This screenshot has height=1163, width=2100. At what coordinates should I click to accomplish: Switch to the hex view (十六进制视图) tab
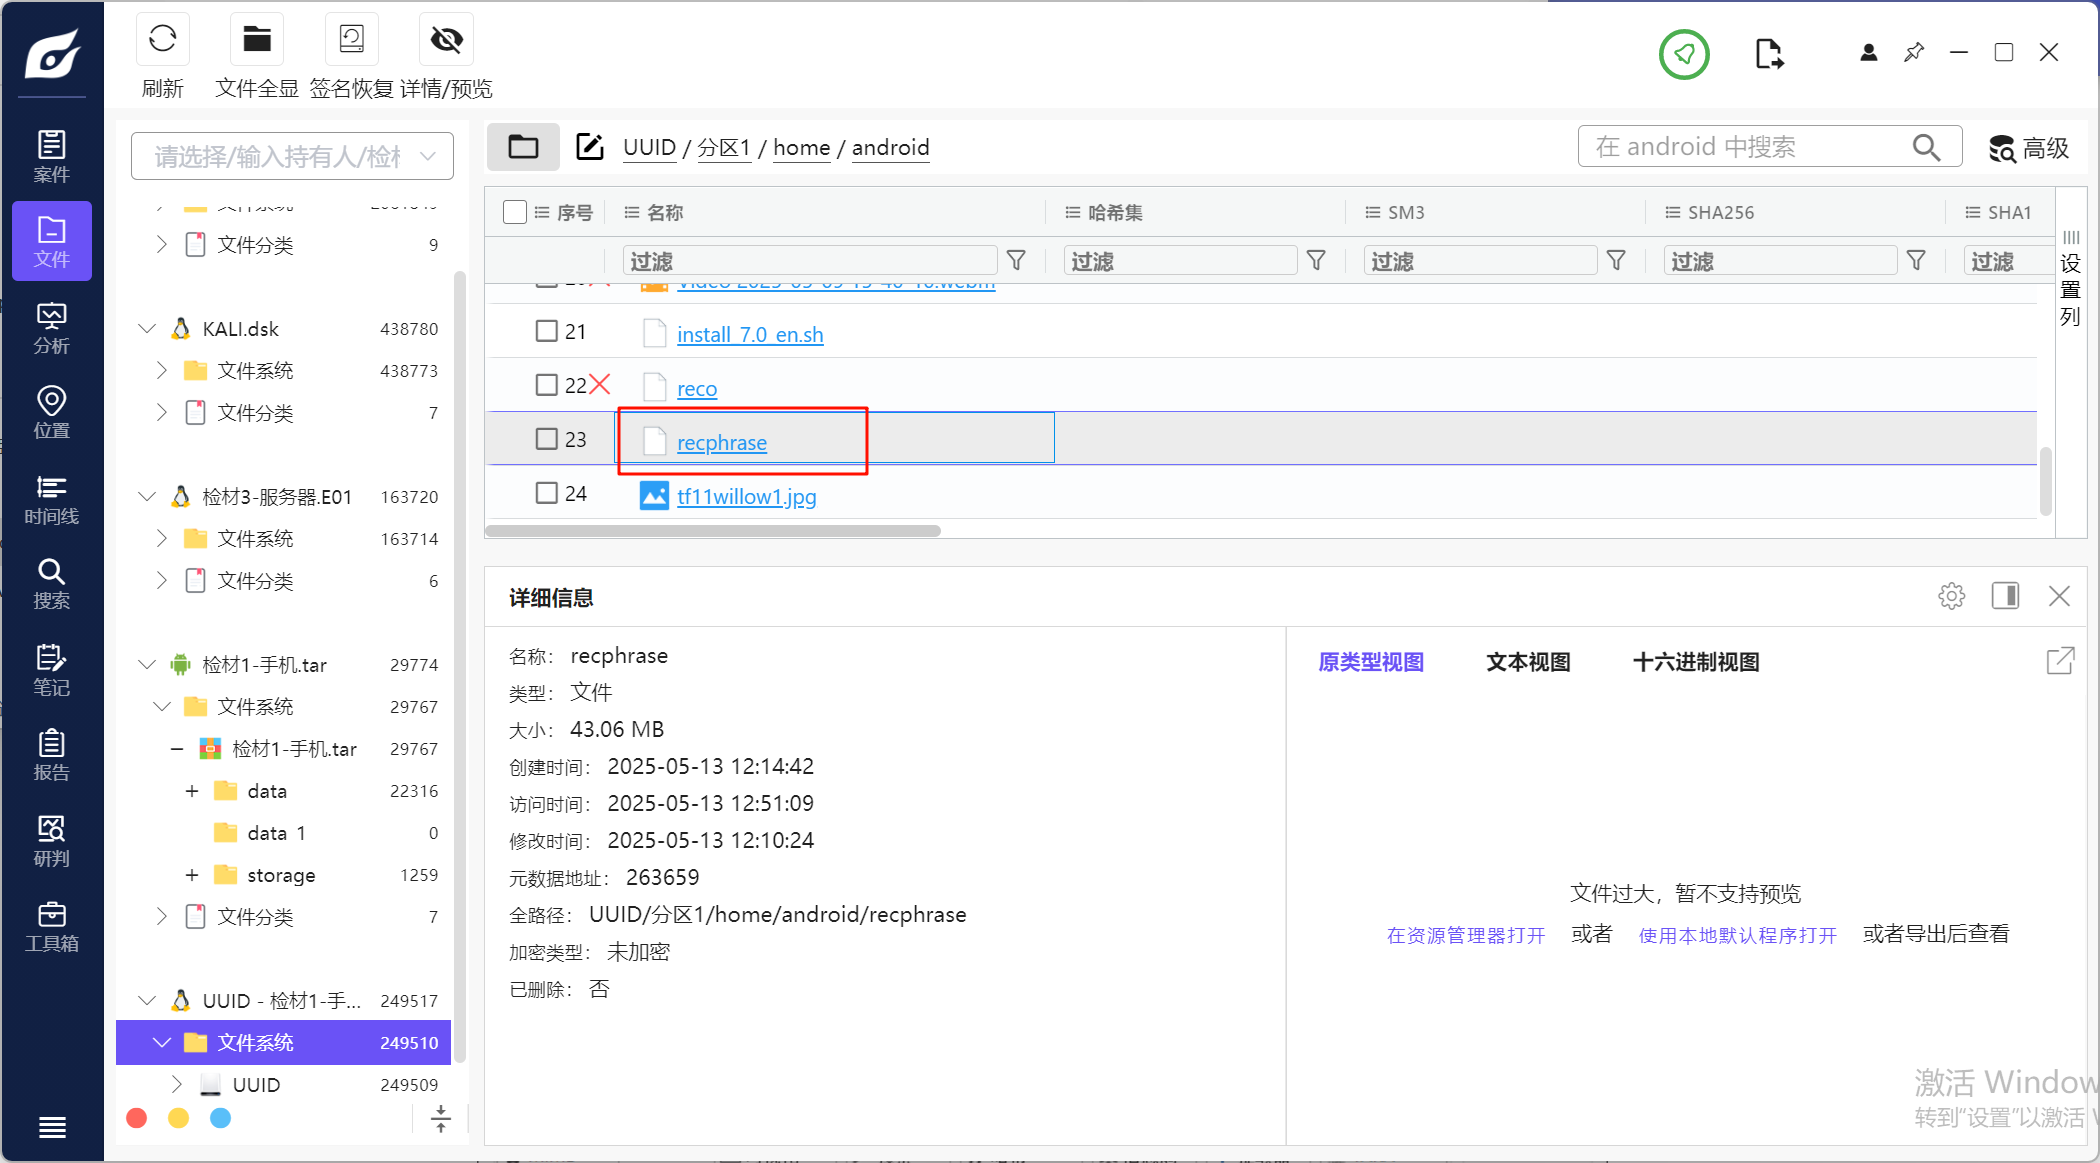(x=1696, y=662)
